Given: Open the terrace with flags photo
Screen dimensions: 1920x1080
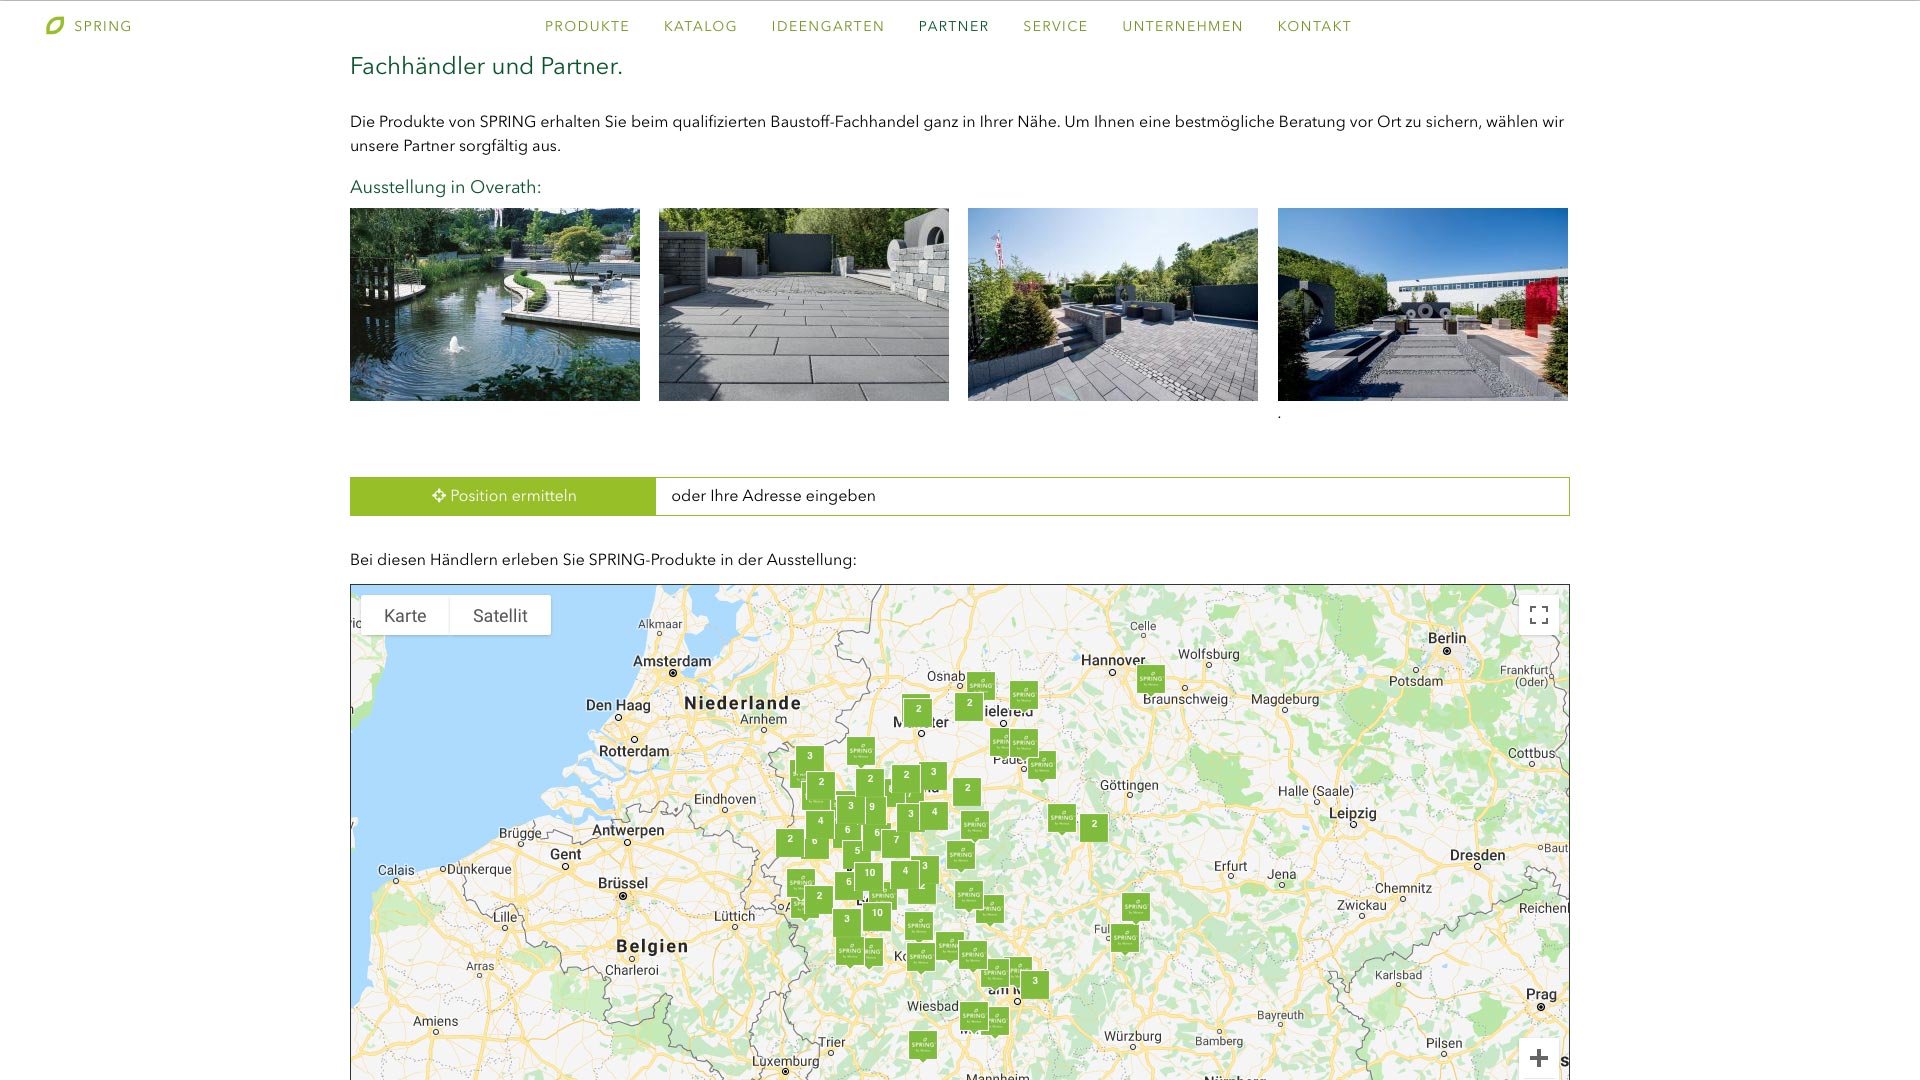Looking at the screenshot, I should 1113,304.
